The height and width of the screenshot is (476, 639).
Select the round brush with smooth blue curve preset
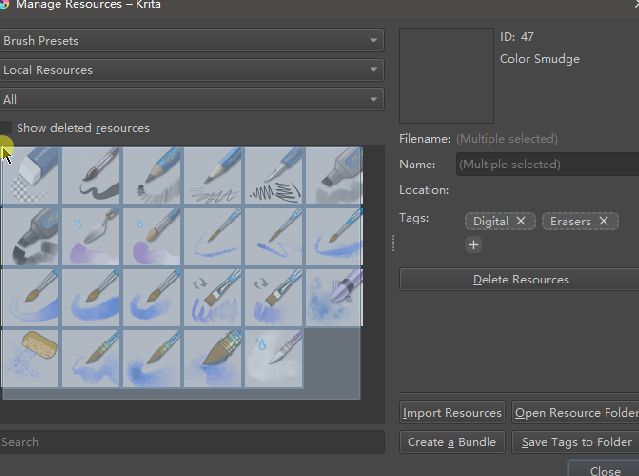pyautogui.click(x=30, y=298)
